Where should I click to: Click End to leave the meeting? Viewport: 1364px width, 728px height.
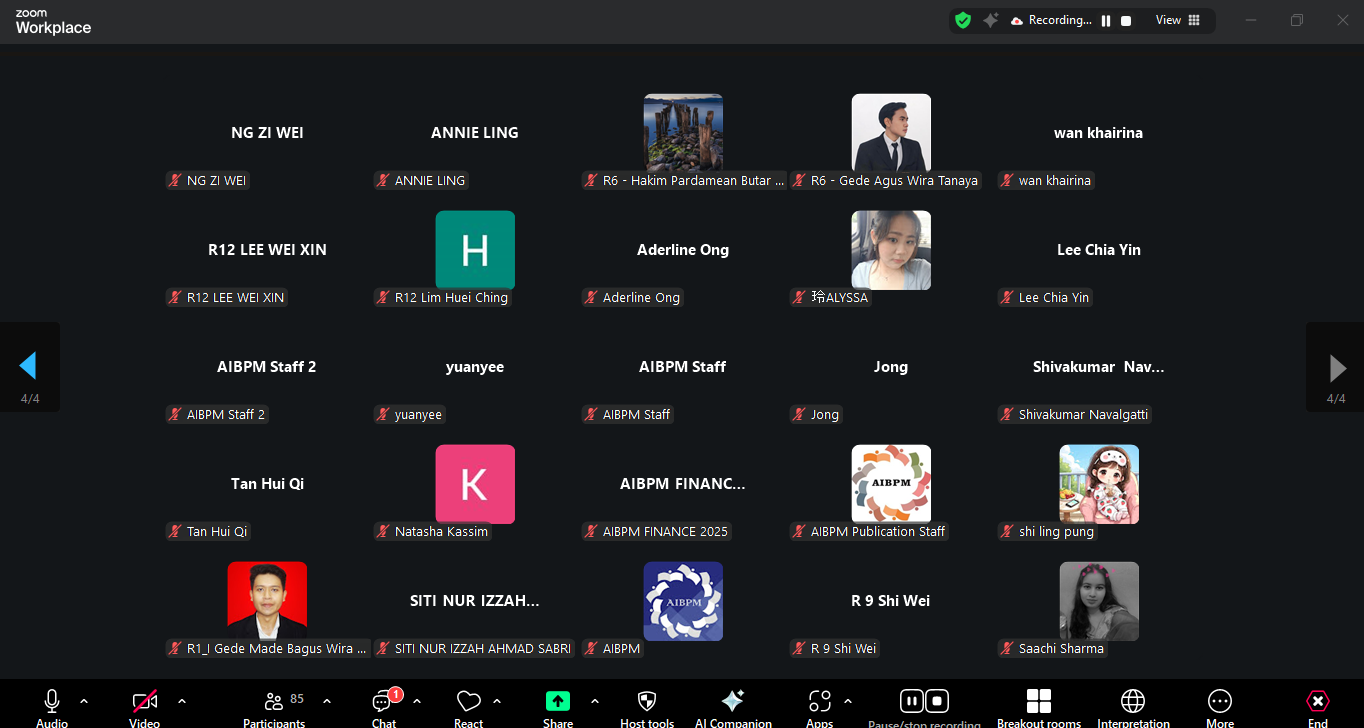[1318, 704]
